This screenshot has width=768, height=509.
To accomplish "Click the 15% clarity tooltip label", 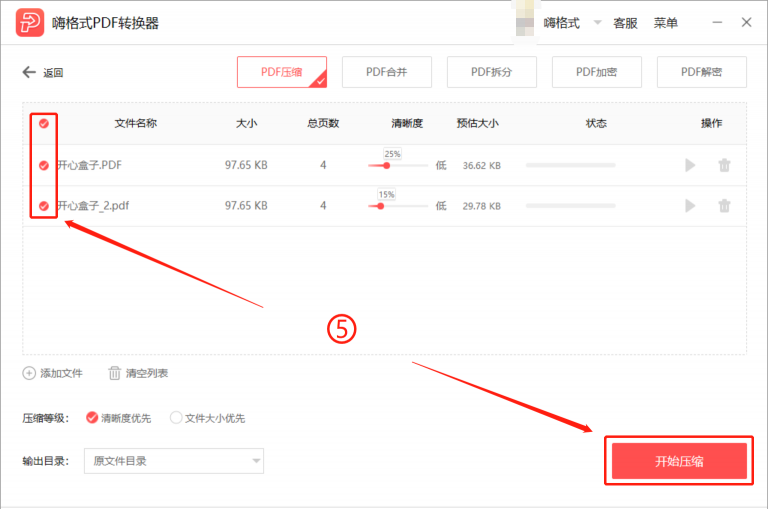I will (x=386, y=194).
